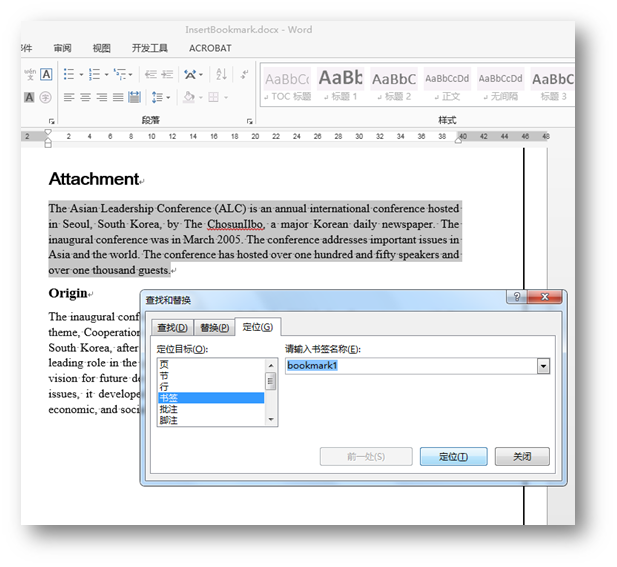
Task: Select 页 in the go-to target list
Action: pyautogui.click(x=211, y=364)
